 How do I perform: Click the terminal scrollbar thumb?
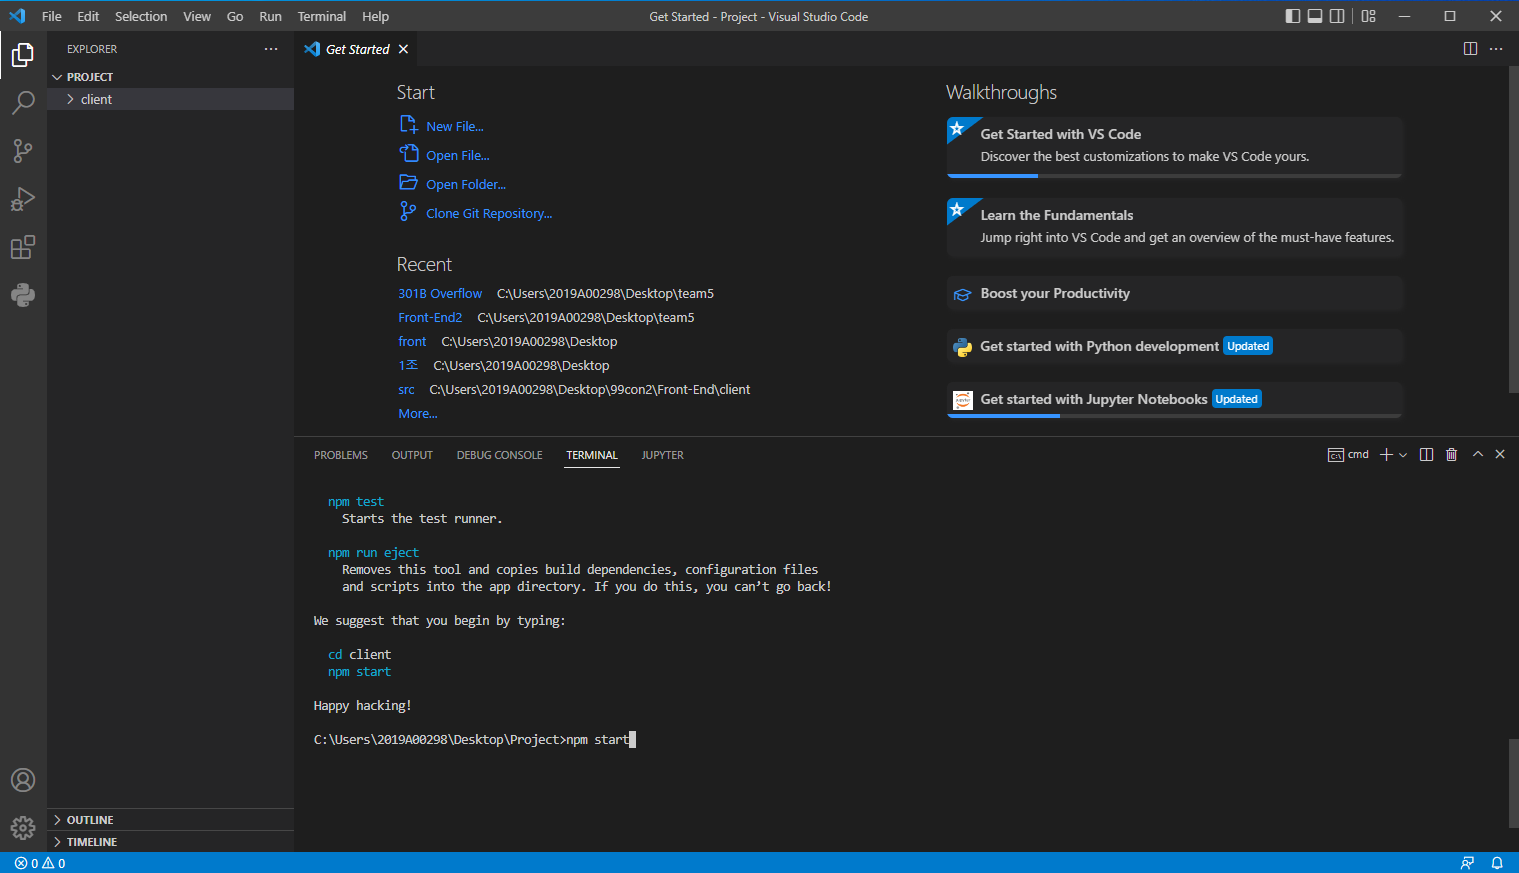tap(1513, 783)
